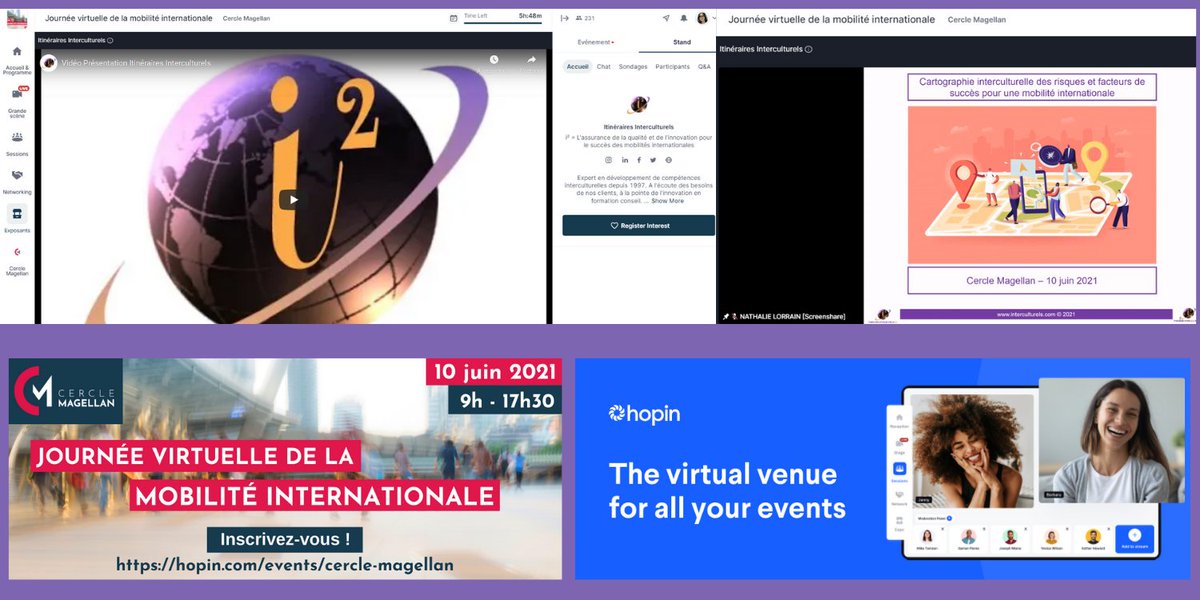Select the Sondages sub-tab

(633, 66)
